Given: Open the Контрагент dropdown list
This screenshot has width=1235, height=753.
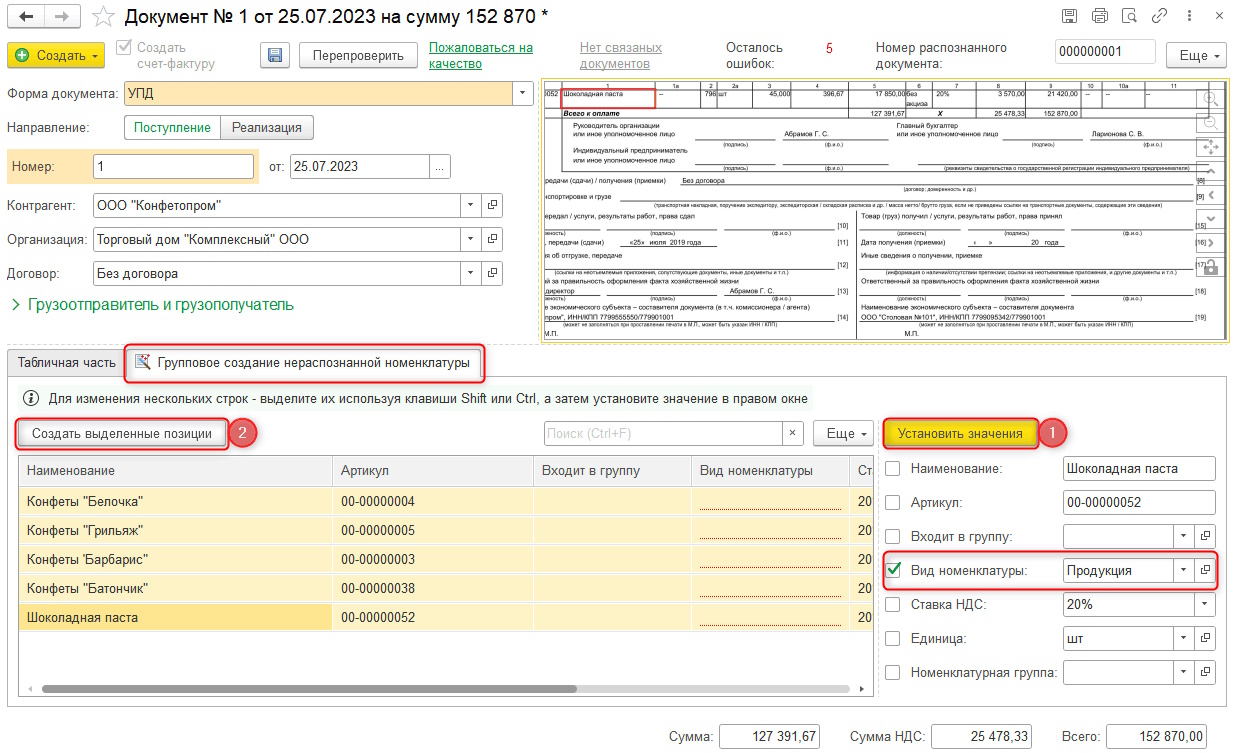Looking at the screenshot, I should (x=471, y=205).
